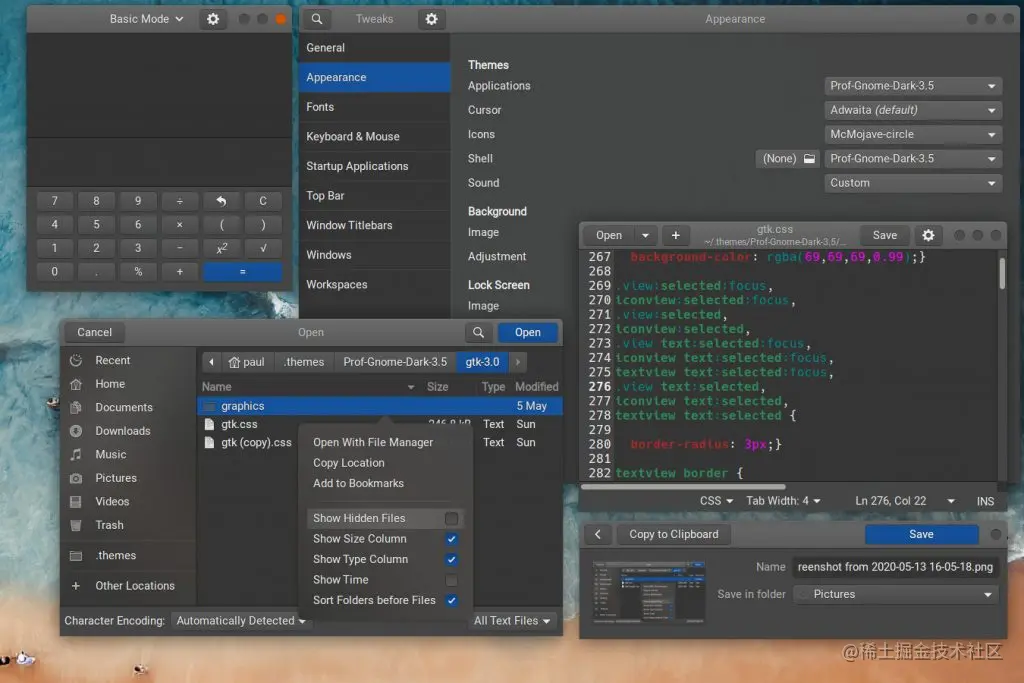Select Fonts in Tweaks sidebar
The height and width of the screenshot is (683, 1024).
click(375, 107)
